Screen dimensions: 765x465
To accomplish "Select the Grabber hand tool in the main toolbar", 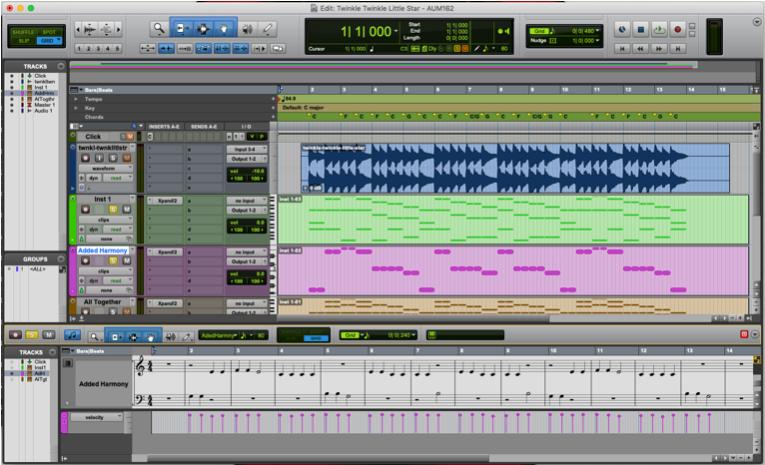I will pyautogui.click(x=224, y=29).
